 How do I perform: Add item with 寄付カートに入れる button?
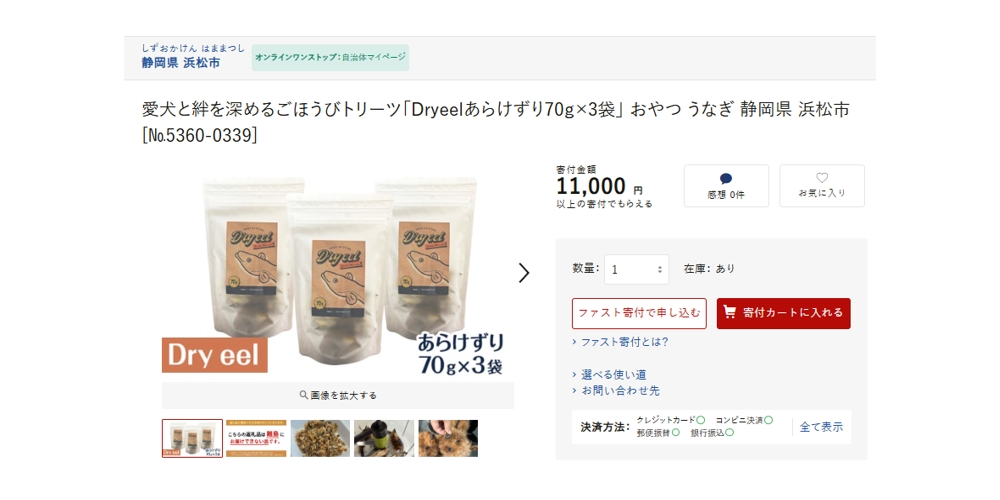pos(783,313)
